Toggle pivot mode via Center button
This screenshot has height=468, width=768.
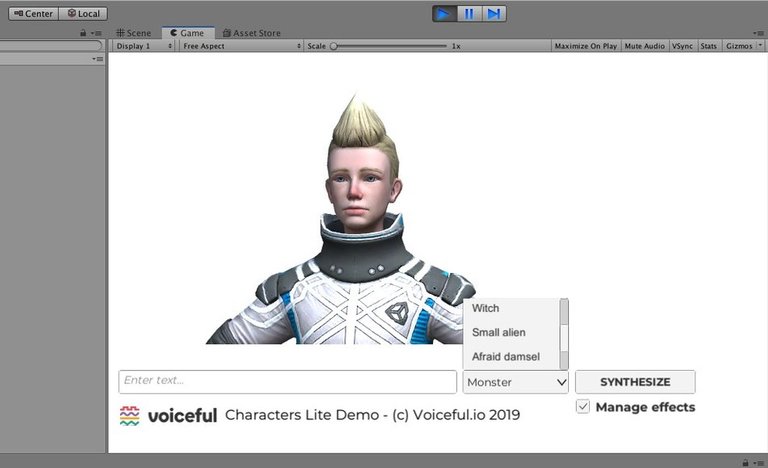(x=34, y=14)
